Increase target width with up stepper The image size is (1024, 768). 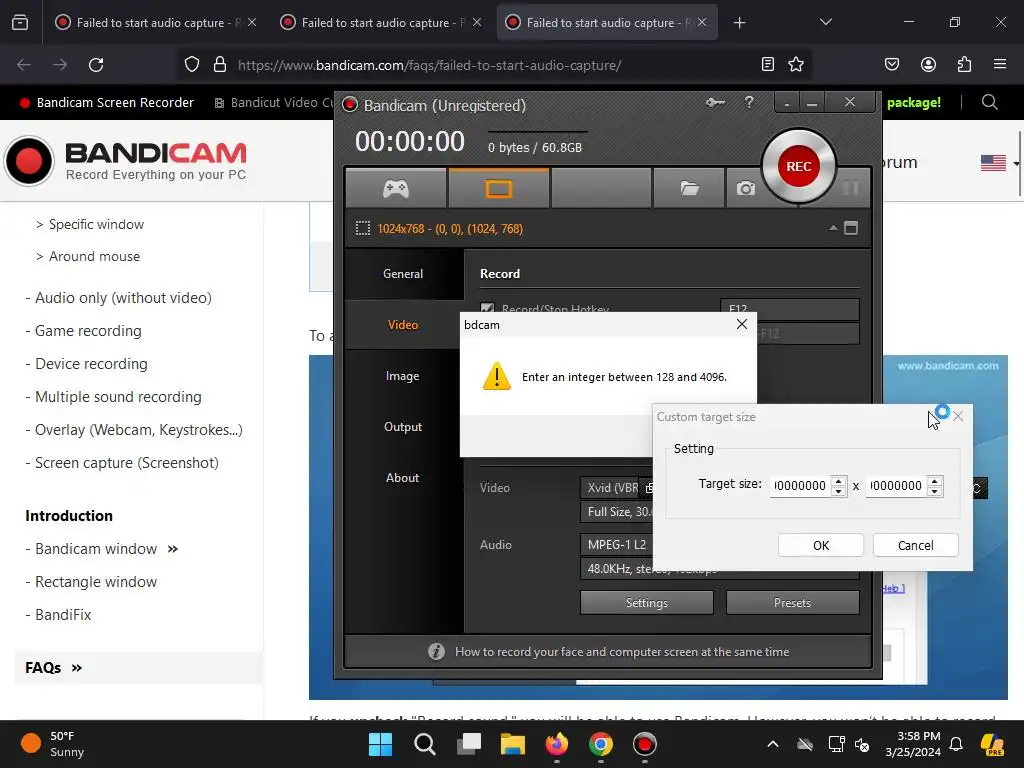coord(839,481)
